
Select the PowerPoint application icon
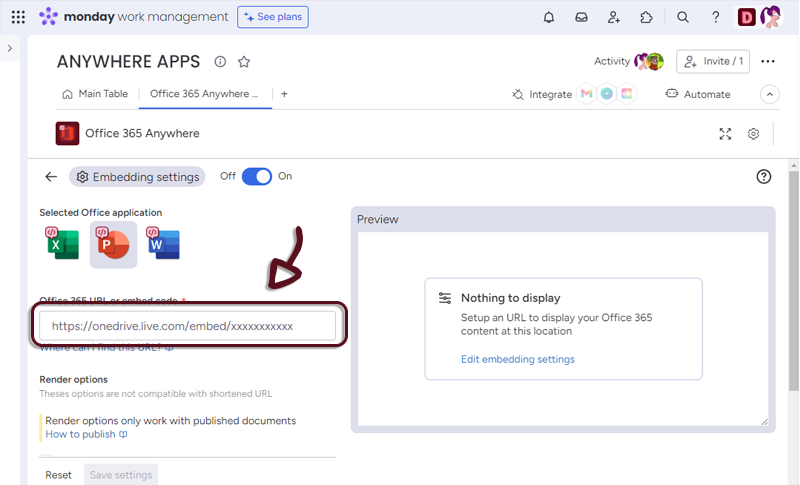113,245
